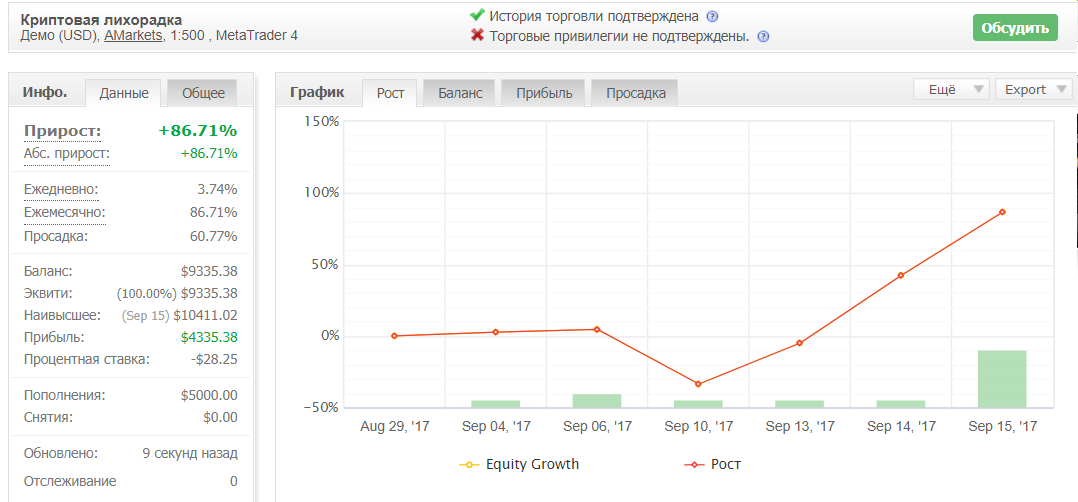Click the 9 секунд назад update time
Image resolution: width=1078 pixels, height=502 pixels.
pos(190,454)
